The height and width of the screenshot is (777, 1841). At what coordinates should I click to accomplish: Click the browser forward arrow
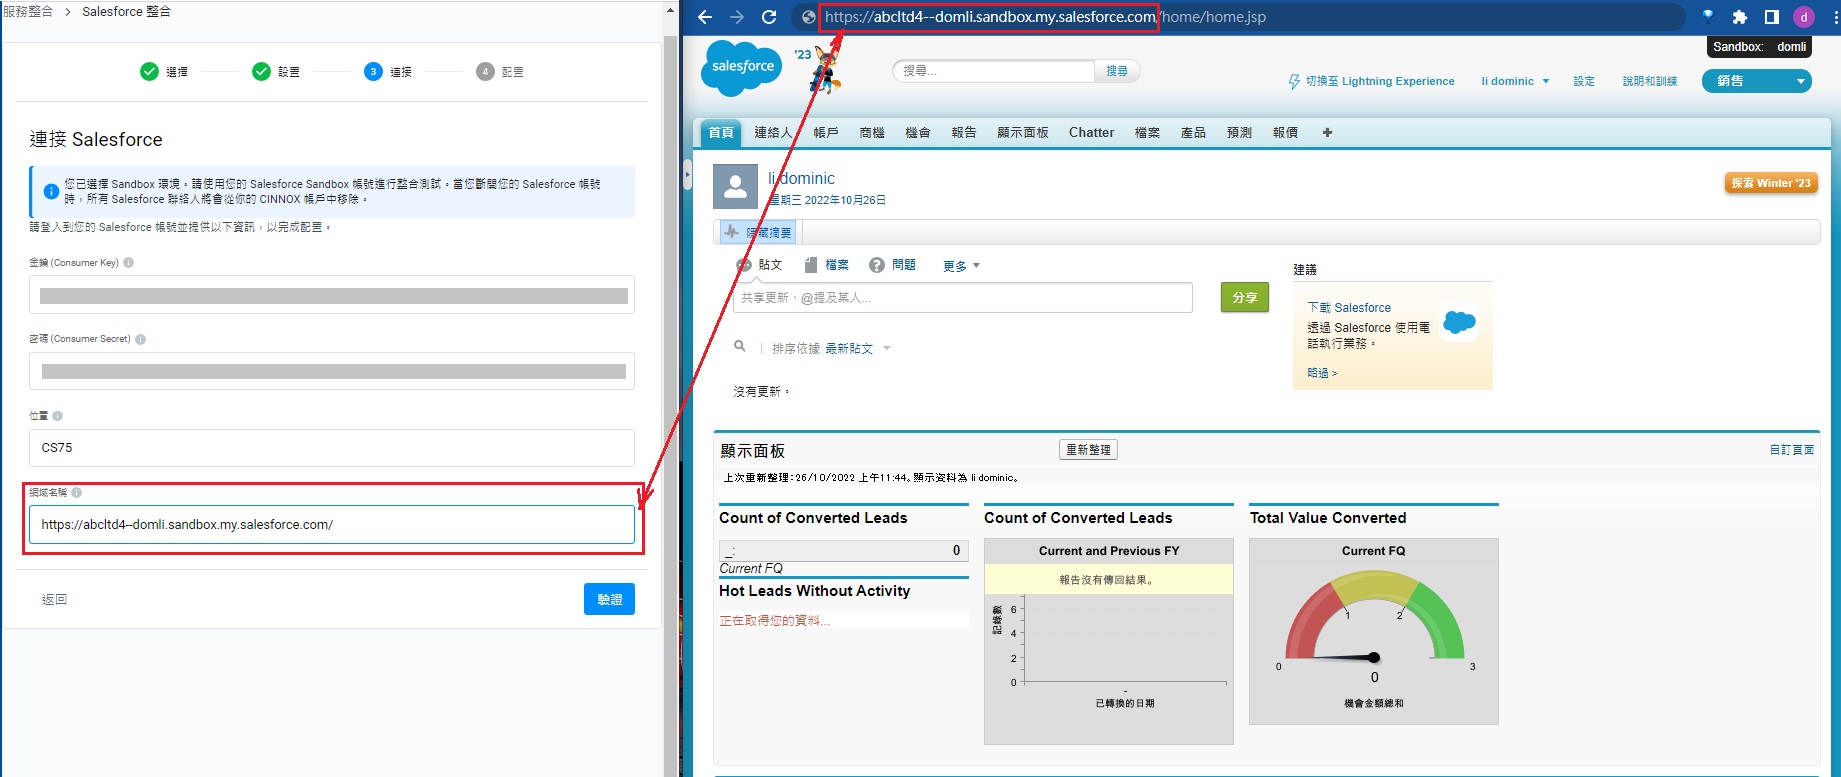(737, 17)
